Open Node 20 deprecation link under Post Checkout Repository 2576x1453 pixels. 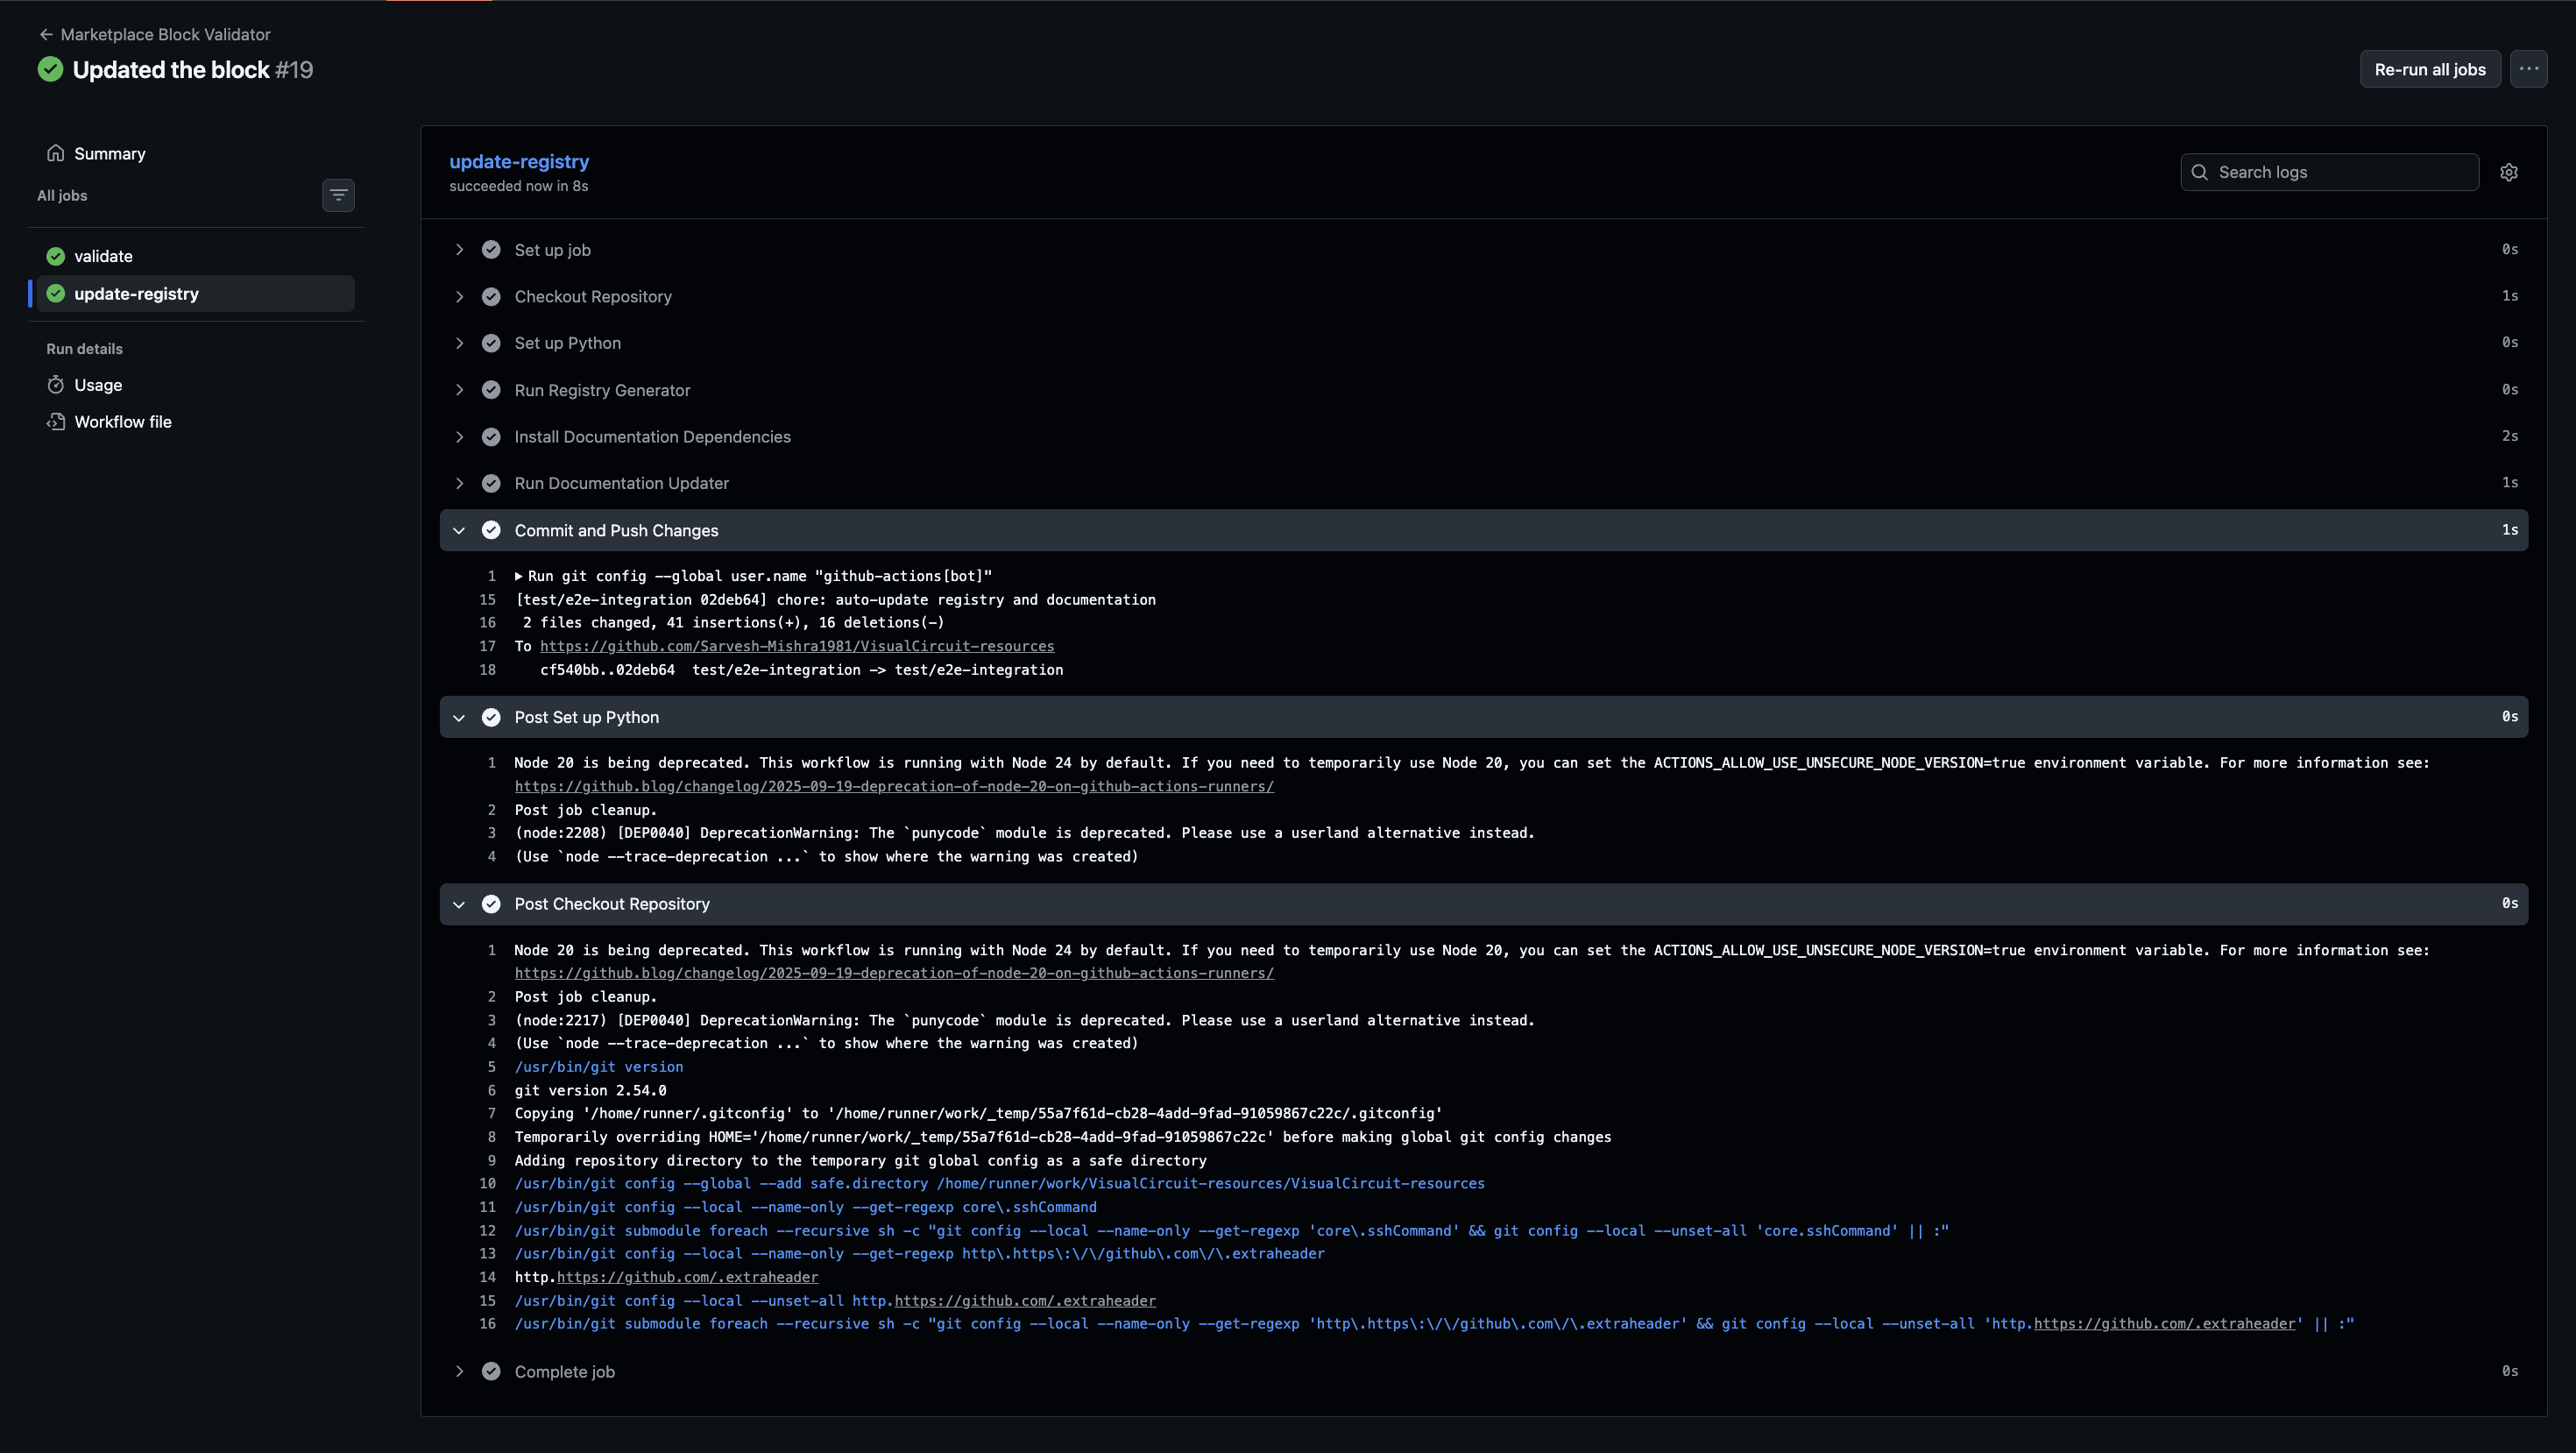pos(894,973)
